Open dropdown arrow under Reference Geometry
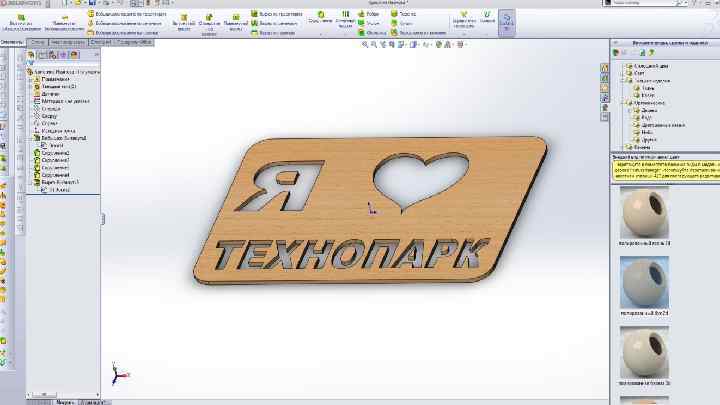Image resolution: width=720 pixels, height=405 pixels. (x=464, y=34)
